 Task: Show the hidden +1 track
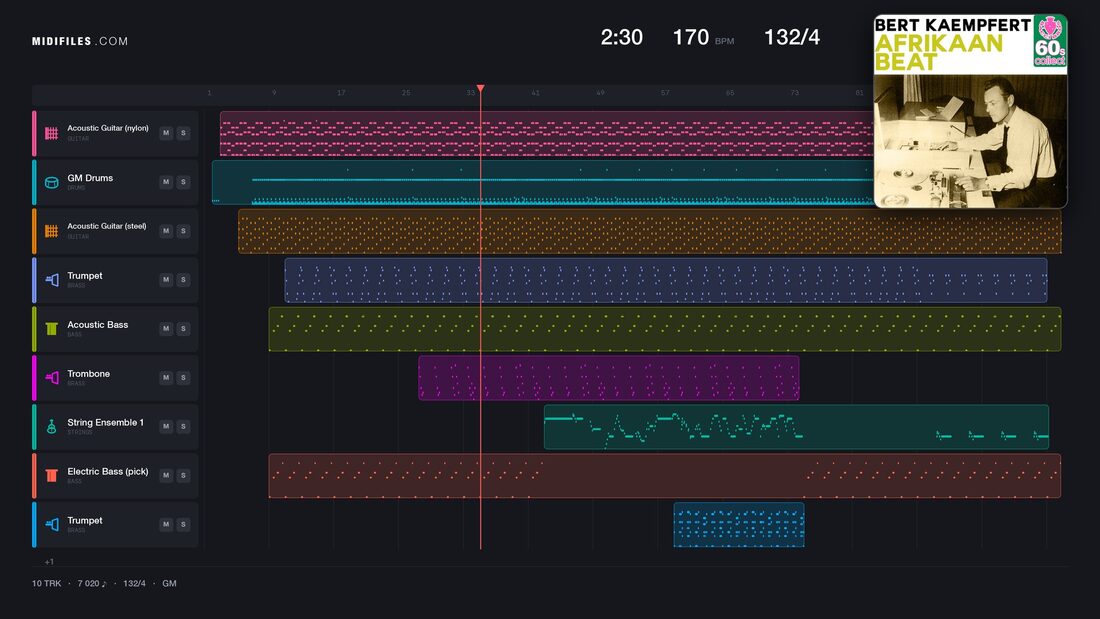(x=49, y=561)
